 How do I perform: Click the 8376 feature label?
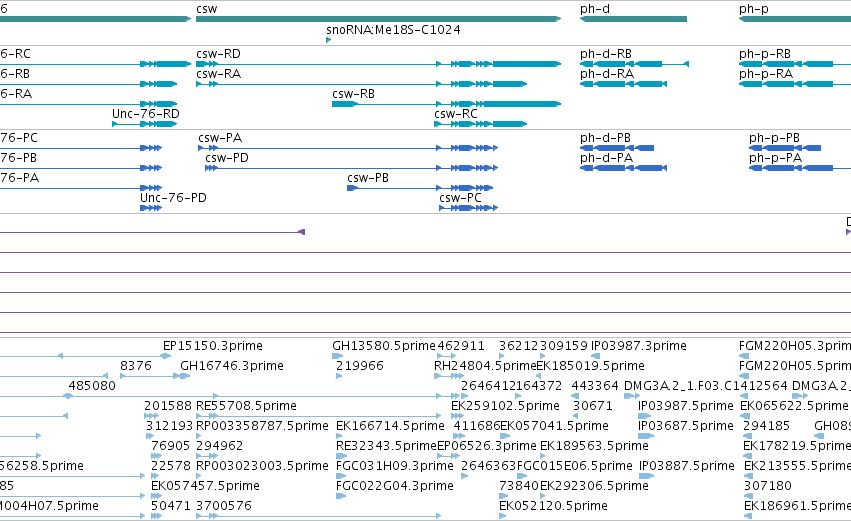pos(136,366)
